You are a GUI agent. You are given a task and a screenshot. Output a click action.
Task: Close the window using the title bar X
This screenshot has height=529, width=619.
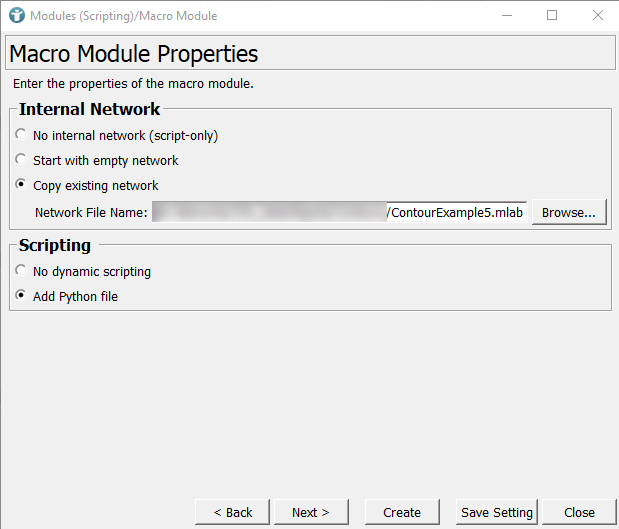point(596,15)
